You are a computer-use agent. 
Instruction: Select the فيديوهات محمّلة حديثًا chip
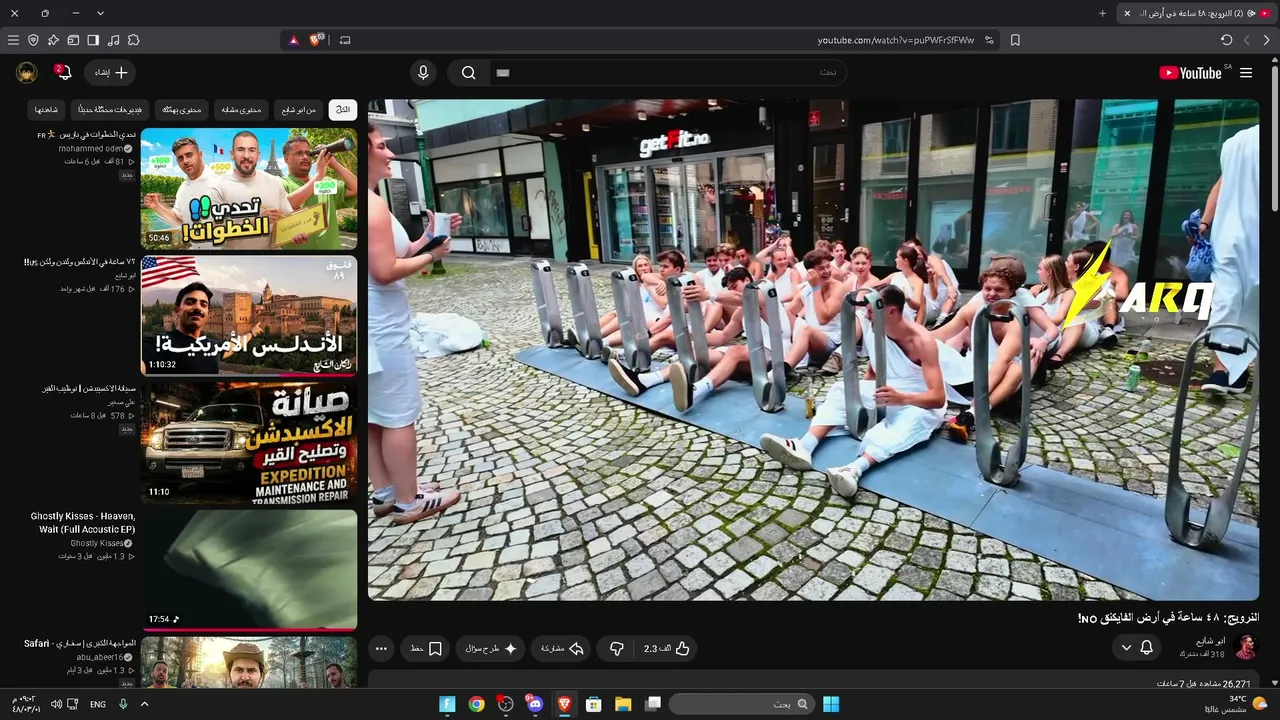(x=110, y=109)
